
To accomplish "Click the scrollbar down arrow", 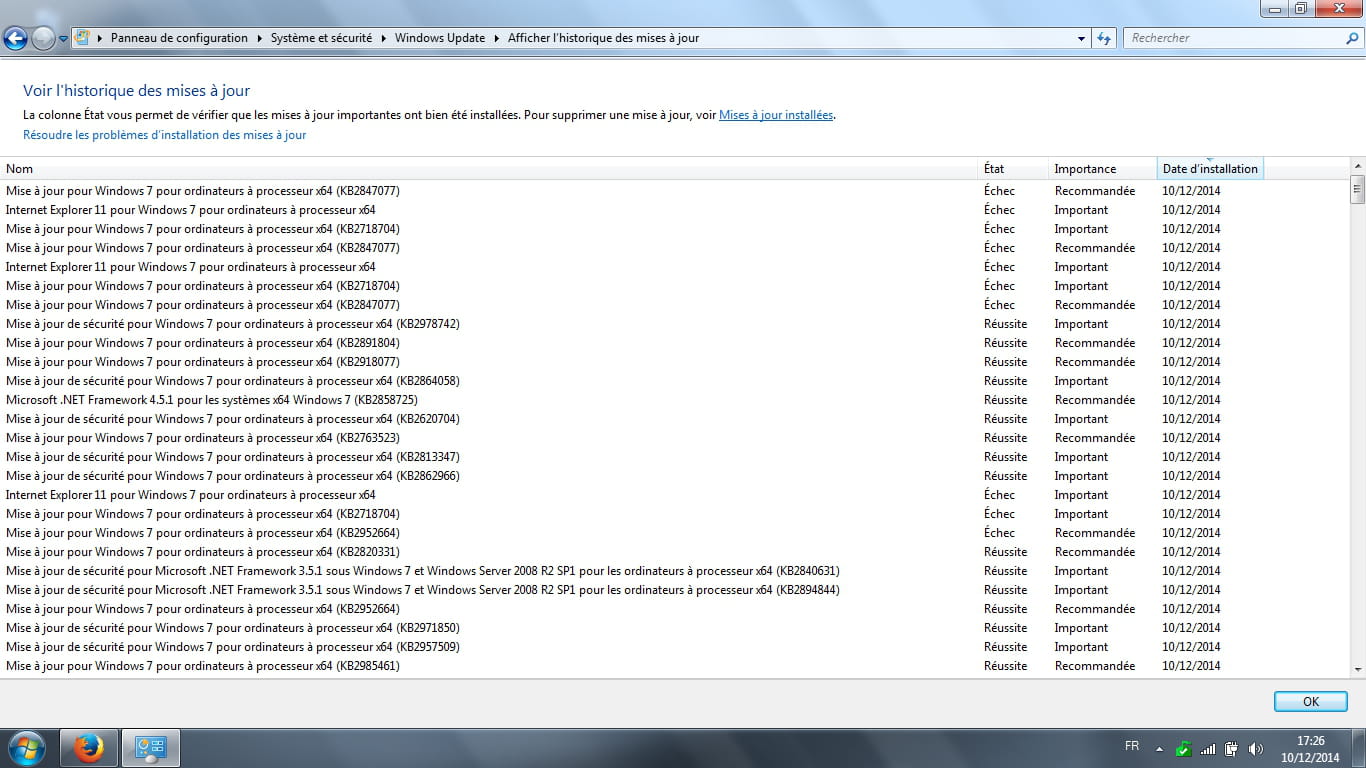I will 1357,669.
